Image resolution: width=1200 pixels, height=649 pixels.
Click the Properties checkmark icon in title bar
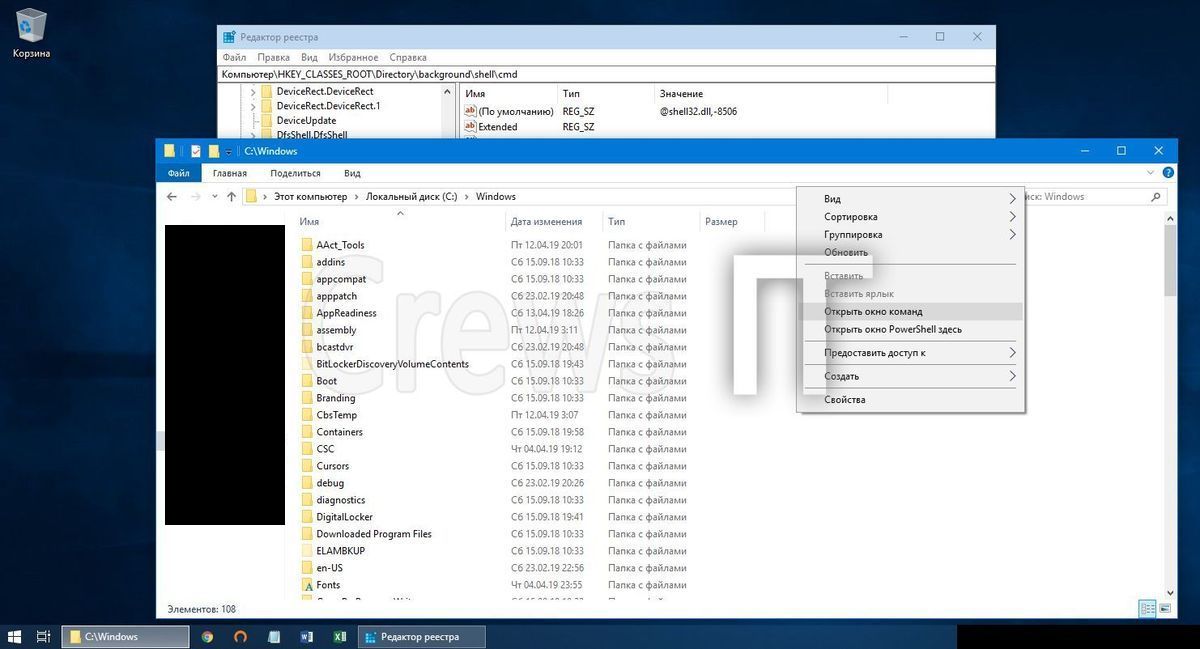click(x=196, y=151)
